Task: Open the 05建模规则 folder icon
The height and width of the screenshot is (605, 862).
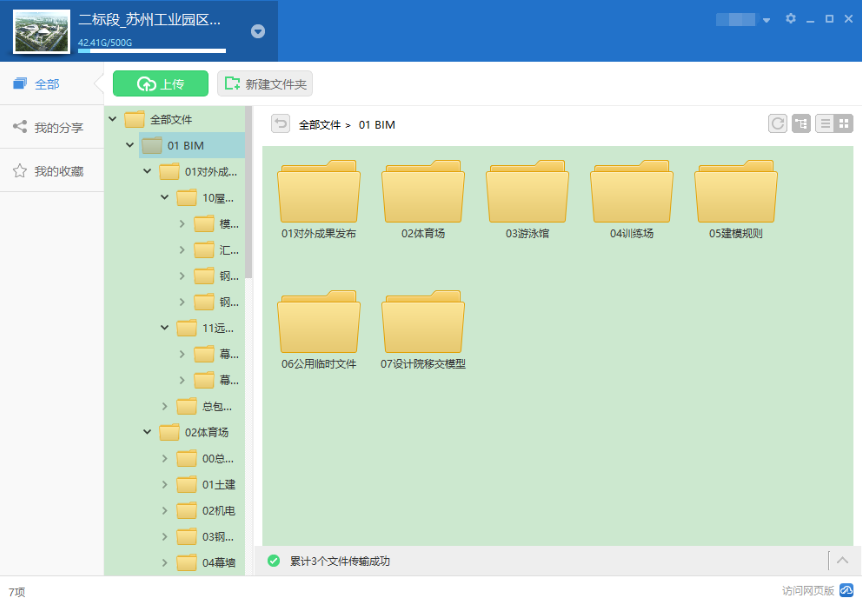Action: click(x=735, y=194)
